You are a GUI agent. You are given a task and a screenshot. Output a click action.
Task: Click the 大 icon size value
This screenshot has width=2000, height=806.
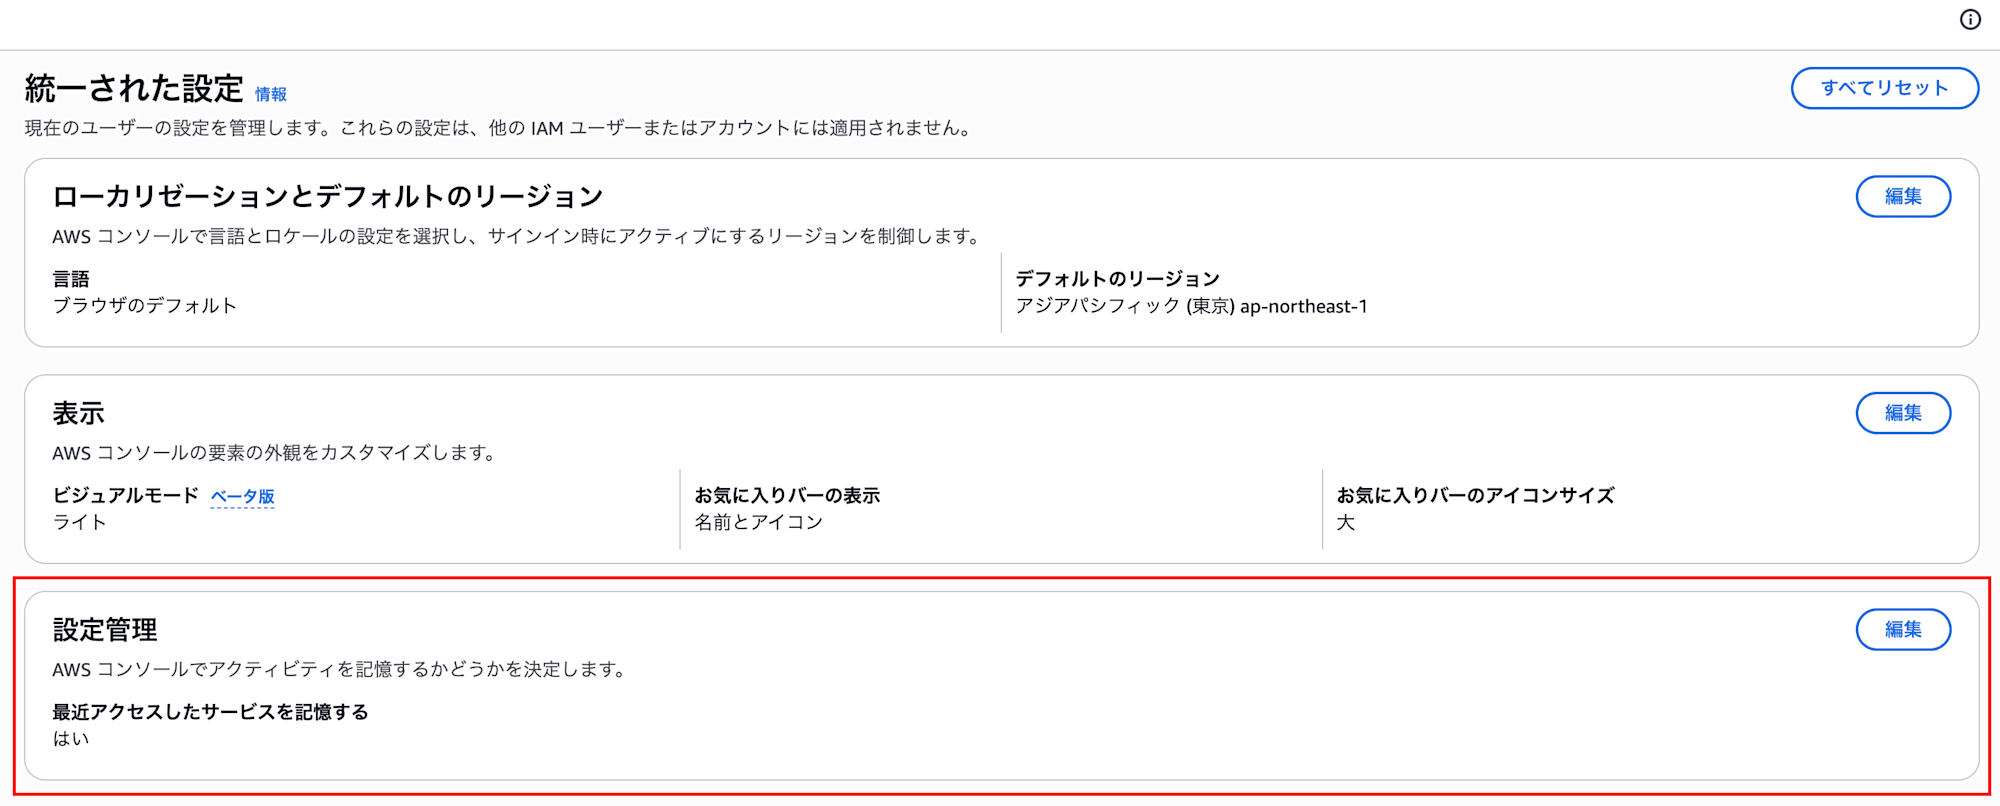click(x=1346, y=523)
